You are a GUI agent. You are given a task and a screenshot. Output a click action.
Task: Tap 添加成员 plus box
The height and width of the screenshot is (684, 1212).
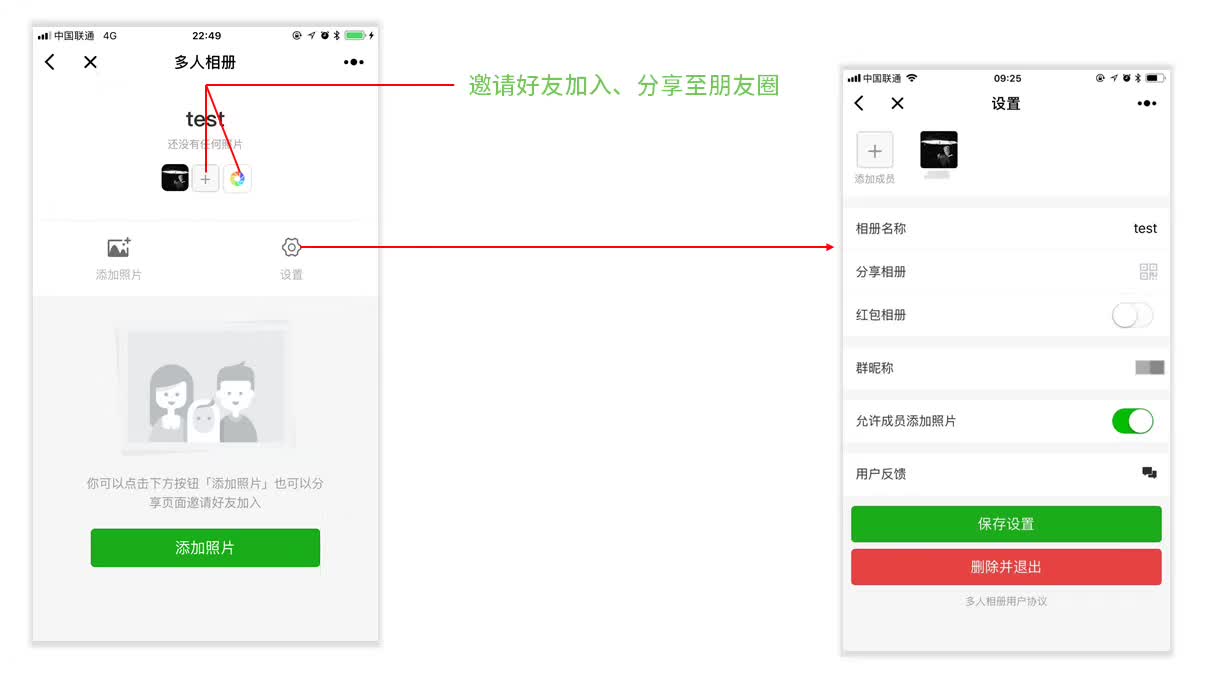[x=875, y=151]
